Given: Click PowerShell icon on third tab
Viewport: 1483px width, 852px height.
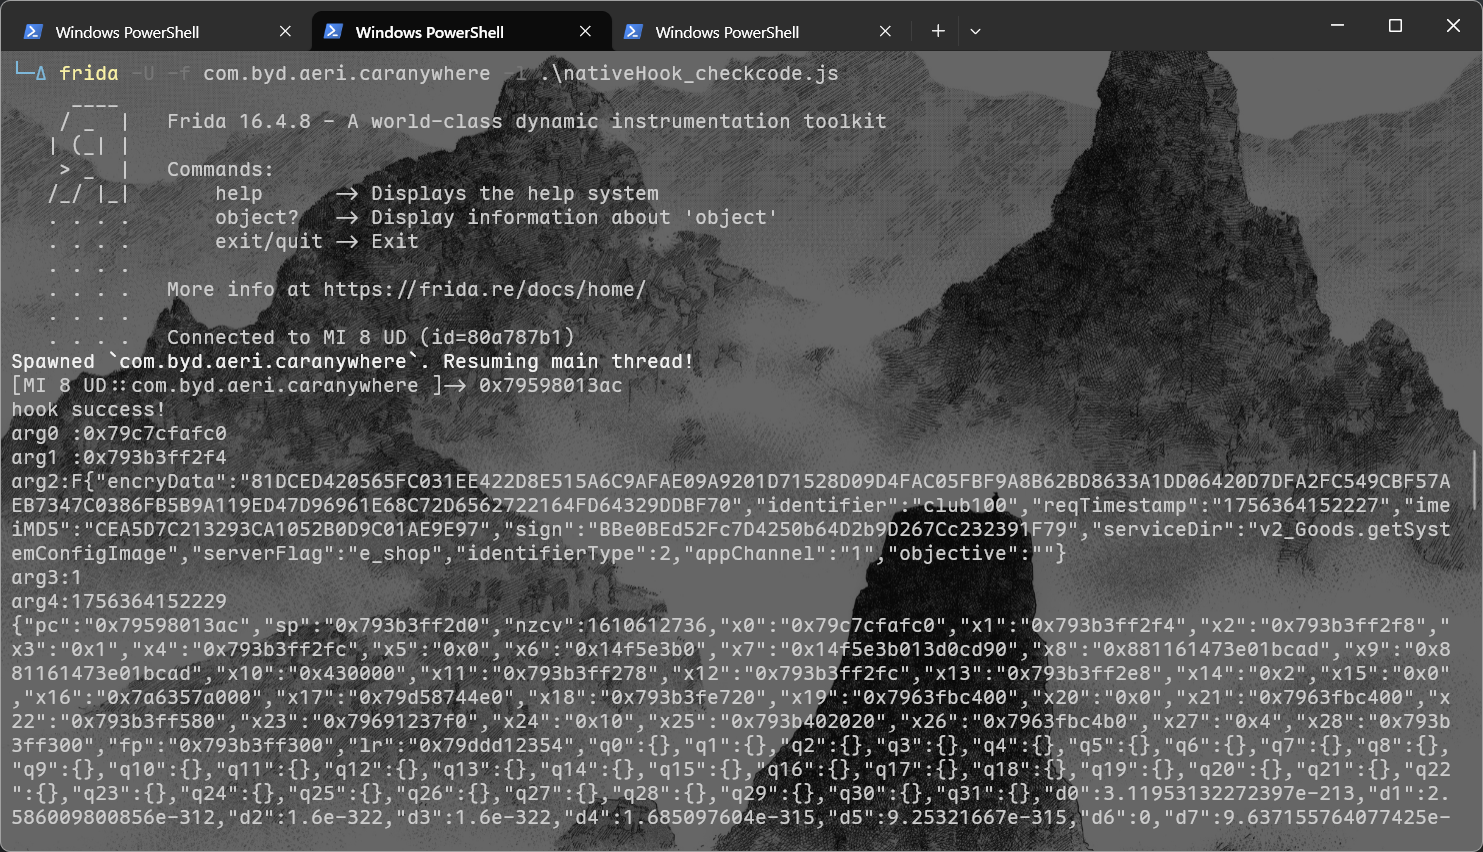Looking at the screenshot, I should 633,32.
